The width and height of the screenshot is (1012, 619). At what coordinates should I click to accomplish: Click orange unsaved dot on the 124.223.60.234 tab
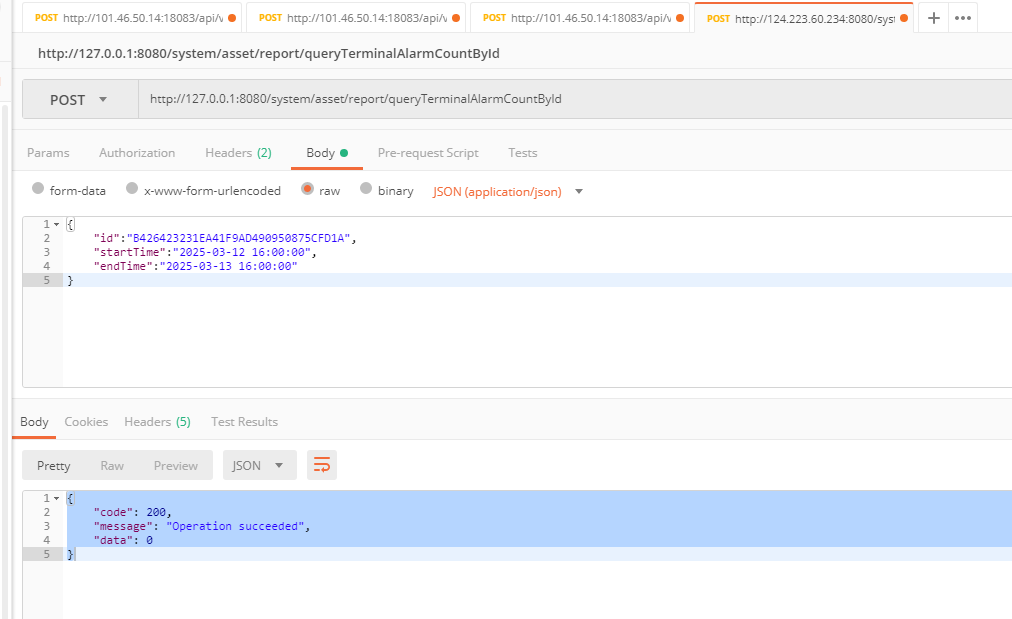pyautogui.click(x=903, y=18)
